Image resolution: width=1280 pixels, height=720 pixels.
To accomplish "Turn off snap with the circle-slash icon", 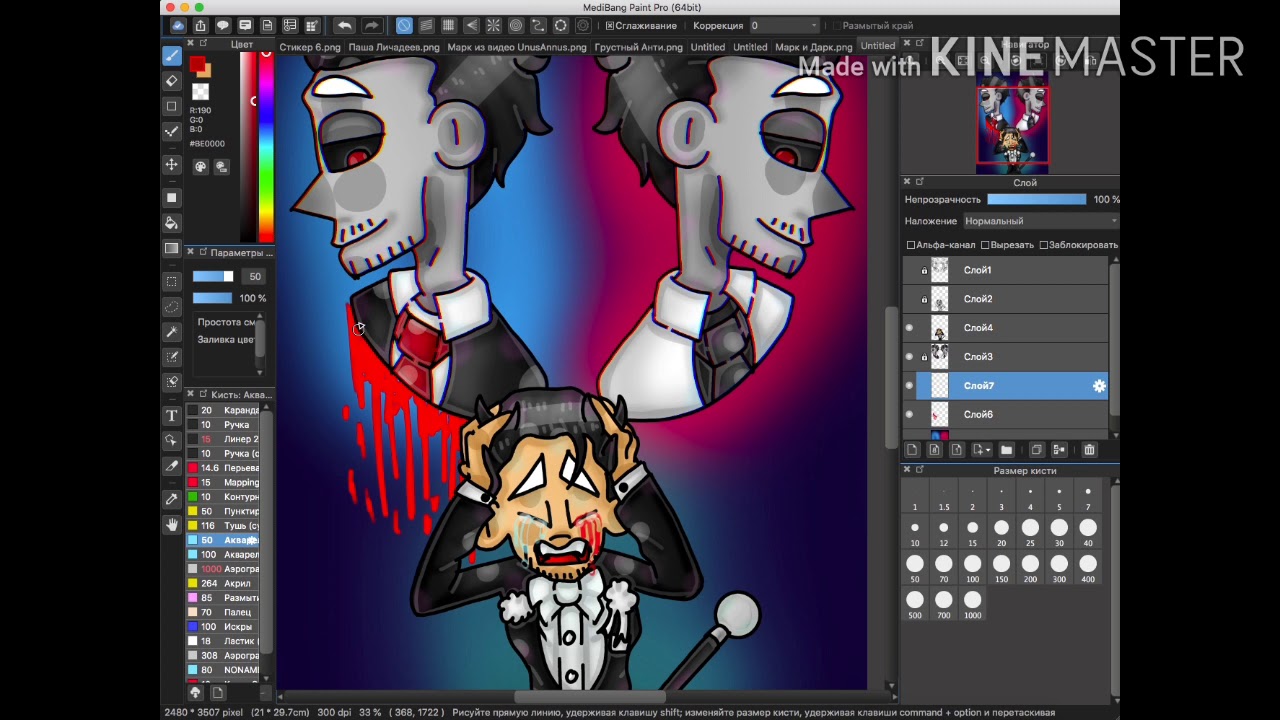I will click(404, 25).
